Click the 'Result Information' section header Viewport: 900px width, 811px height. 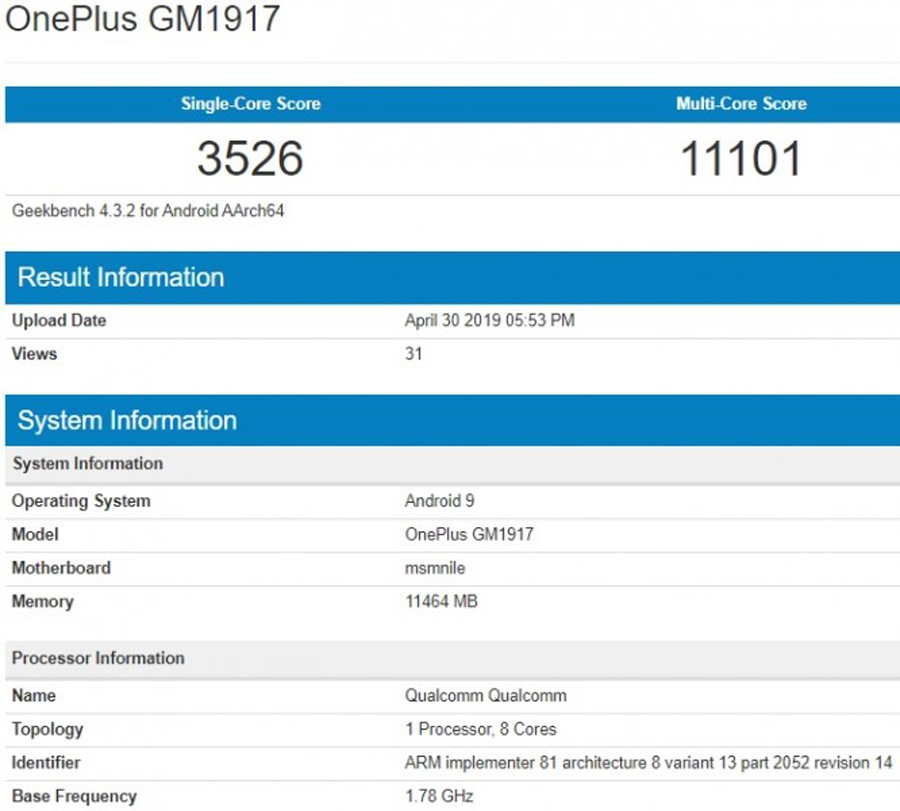pos(452,277)
